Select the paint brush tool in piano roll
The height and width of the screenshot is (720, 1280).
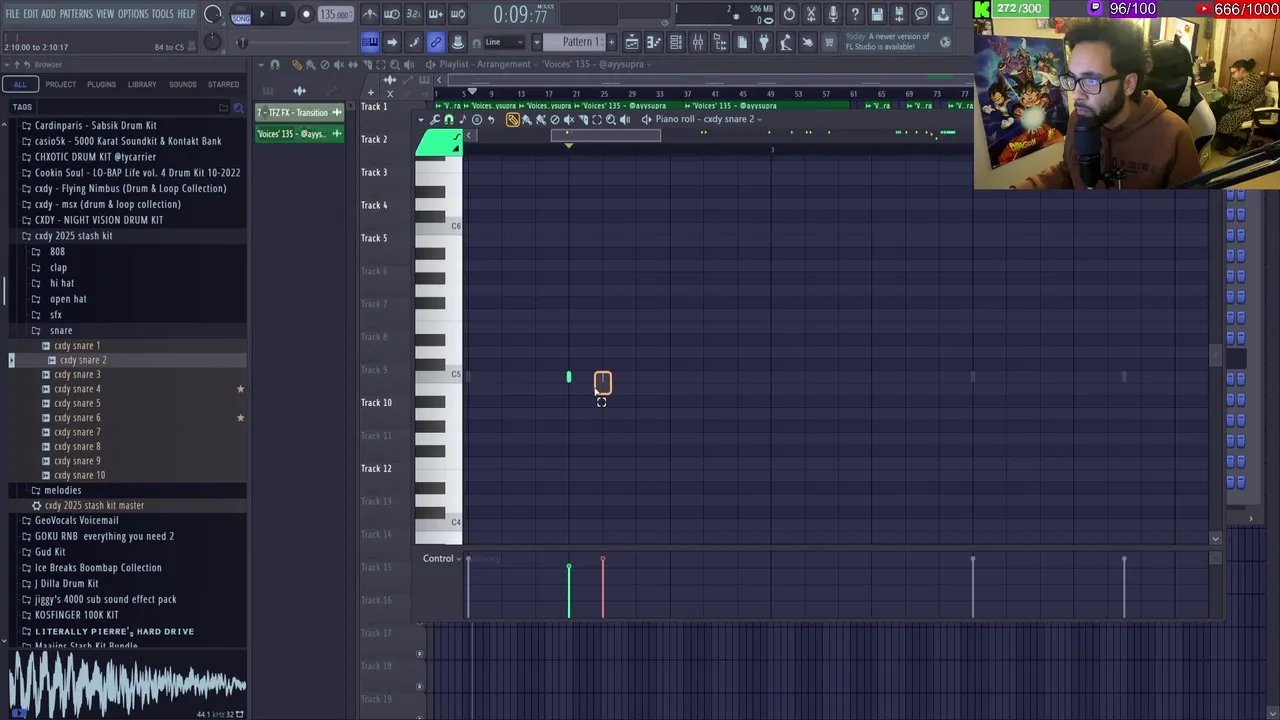click(527, 119)
